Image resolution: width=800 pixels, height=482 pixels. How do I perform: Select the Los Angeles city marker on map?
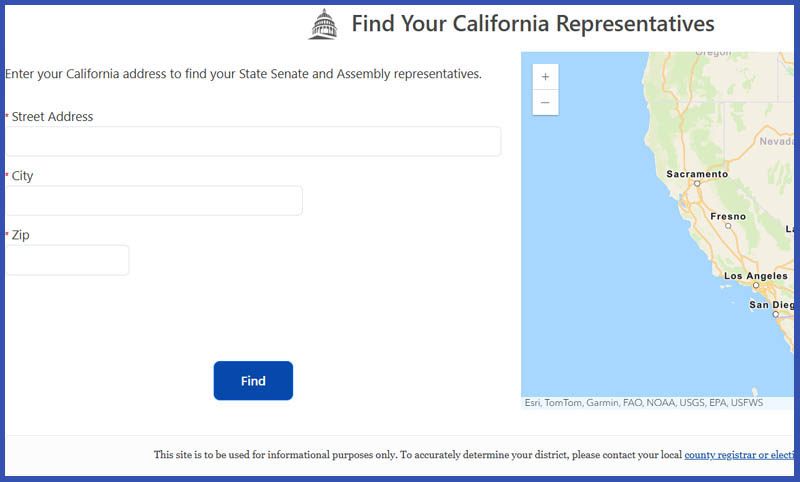click(x=756, y=285)
